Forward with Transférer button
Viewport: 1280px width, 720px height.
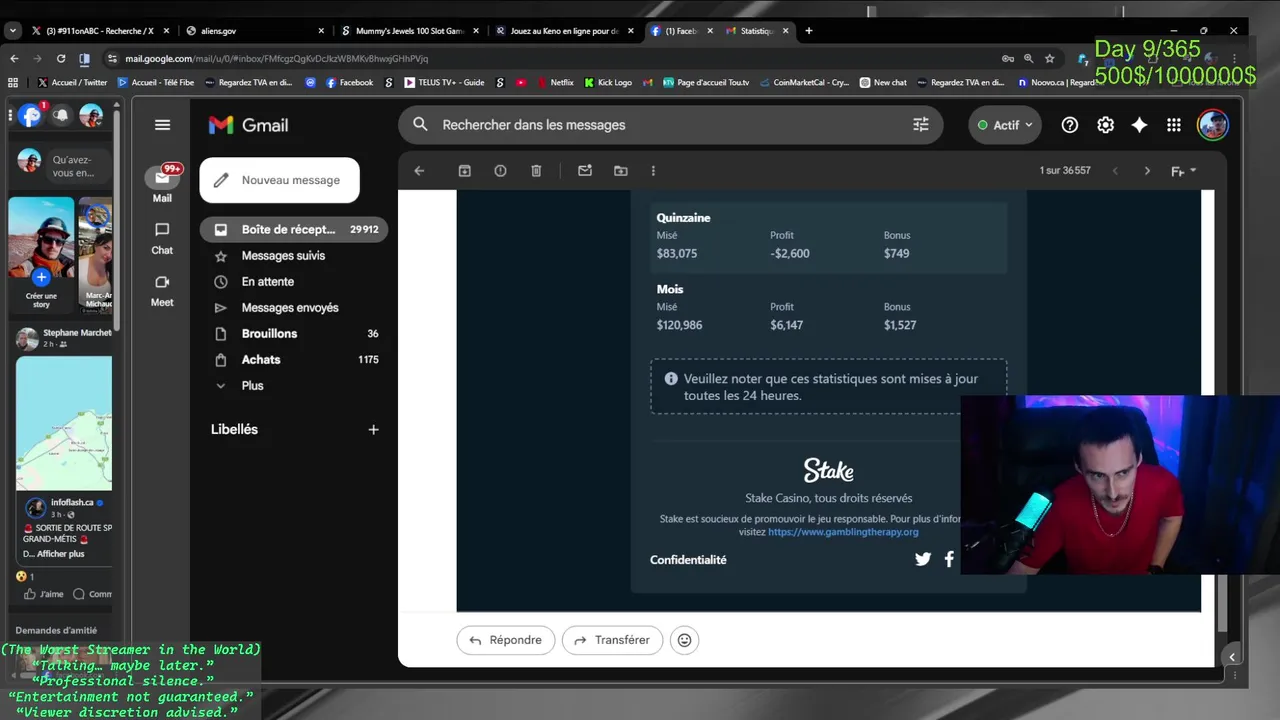612,640
